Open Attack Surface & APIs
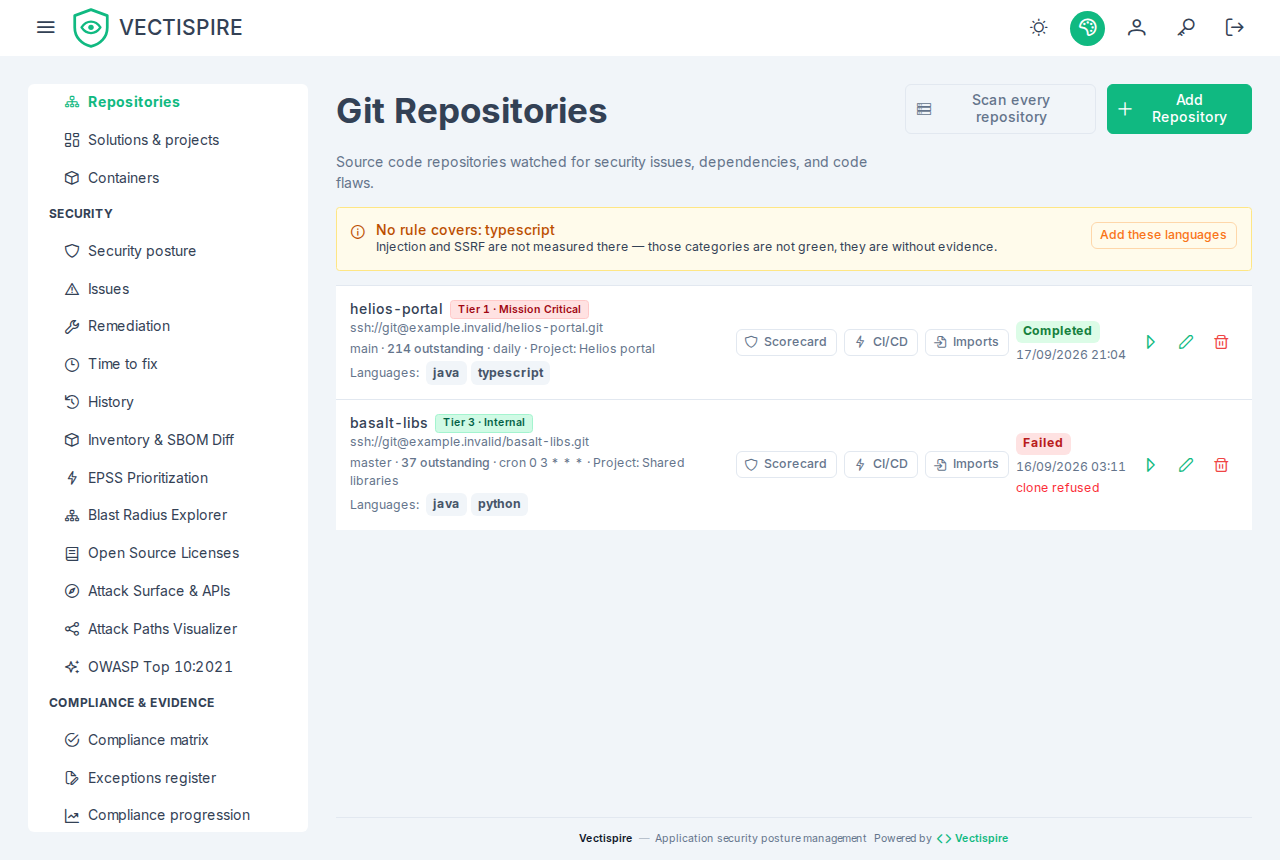 pyautogui.click(x=168, y=591)
